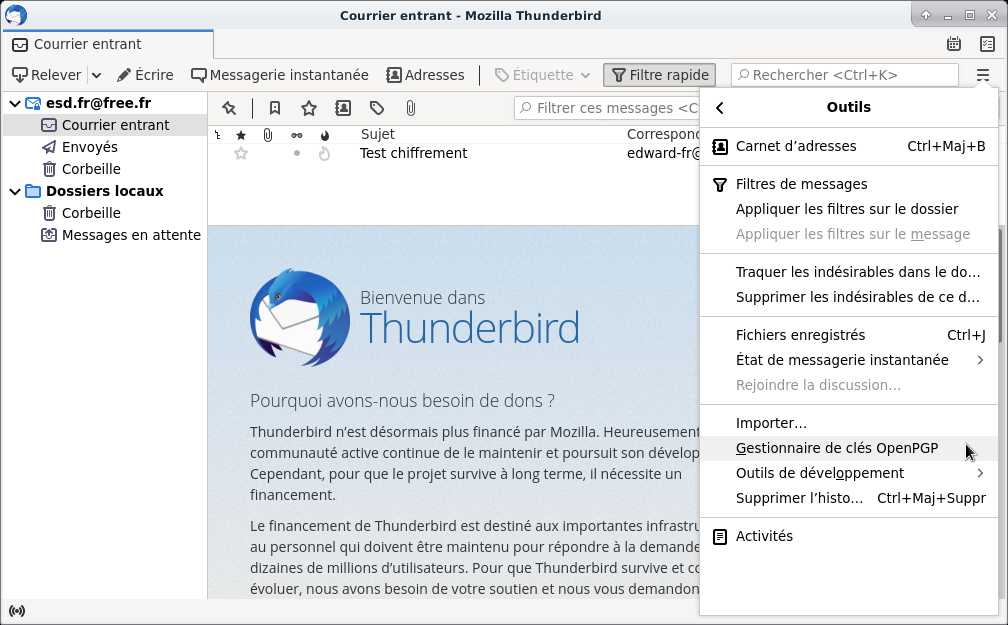Collapse the esd.fr@free.fr account tree

coord(15,103)
